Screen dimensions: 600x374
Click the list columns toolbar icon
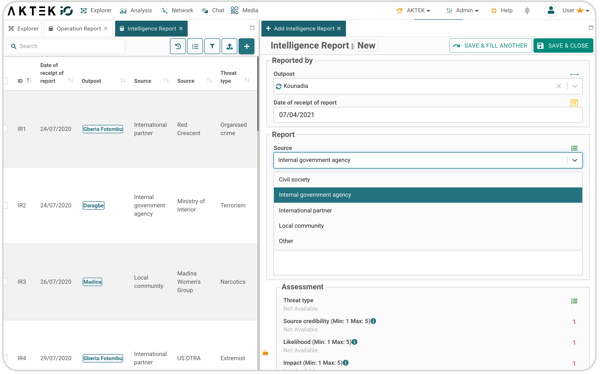(195, 46)
